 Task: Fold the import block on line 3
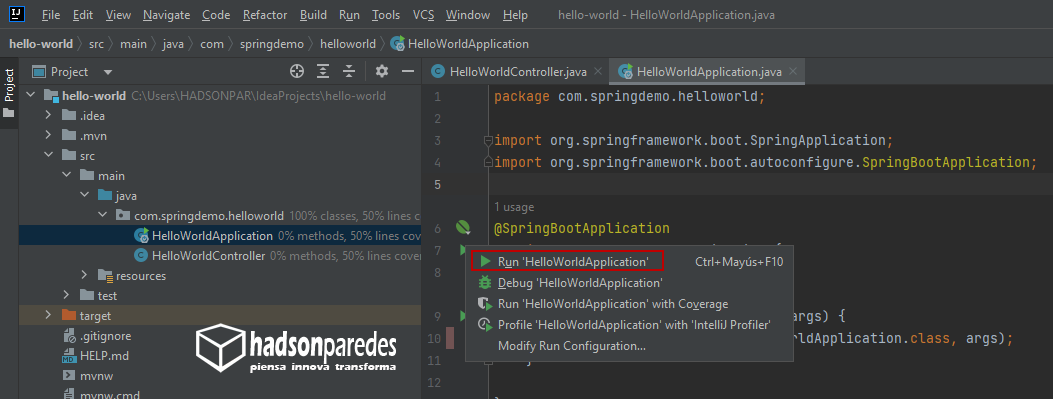(488, 140)
